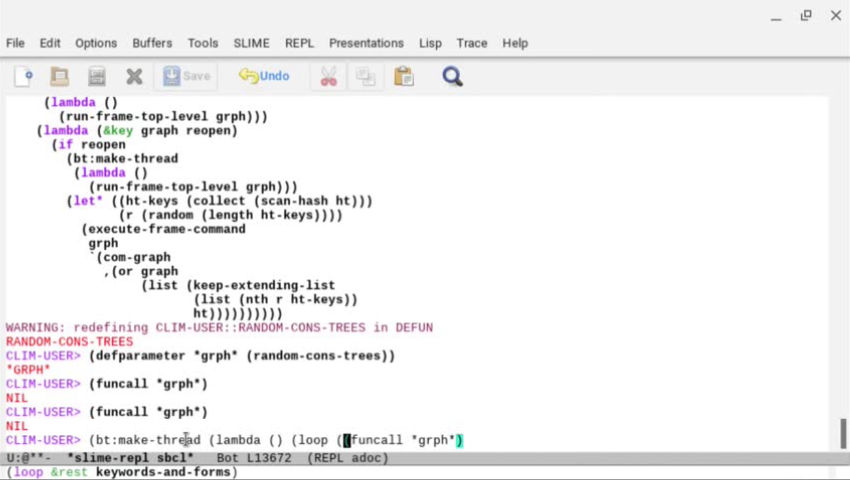This screenshot has width=850, height=480.
Task: Click the New File toolbar icon
Action: tap(23, 76)
